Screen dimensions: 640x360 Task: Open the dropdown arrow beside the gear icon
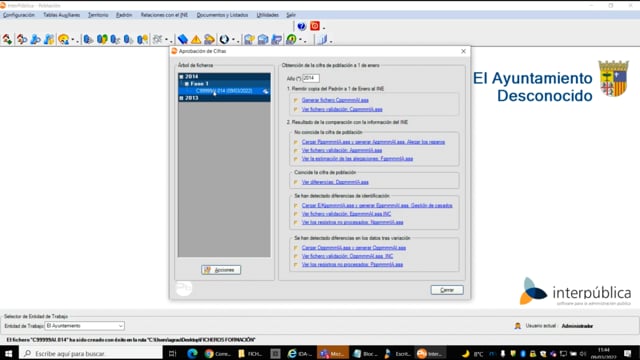167,40
